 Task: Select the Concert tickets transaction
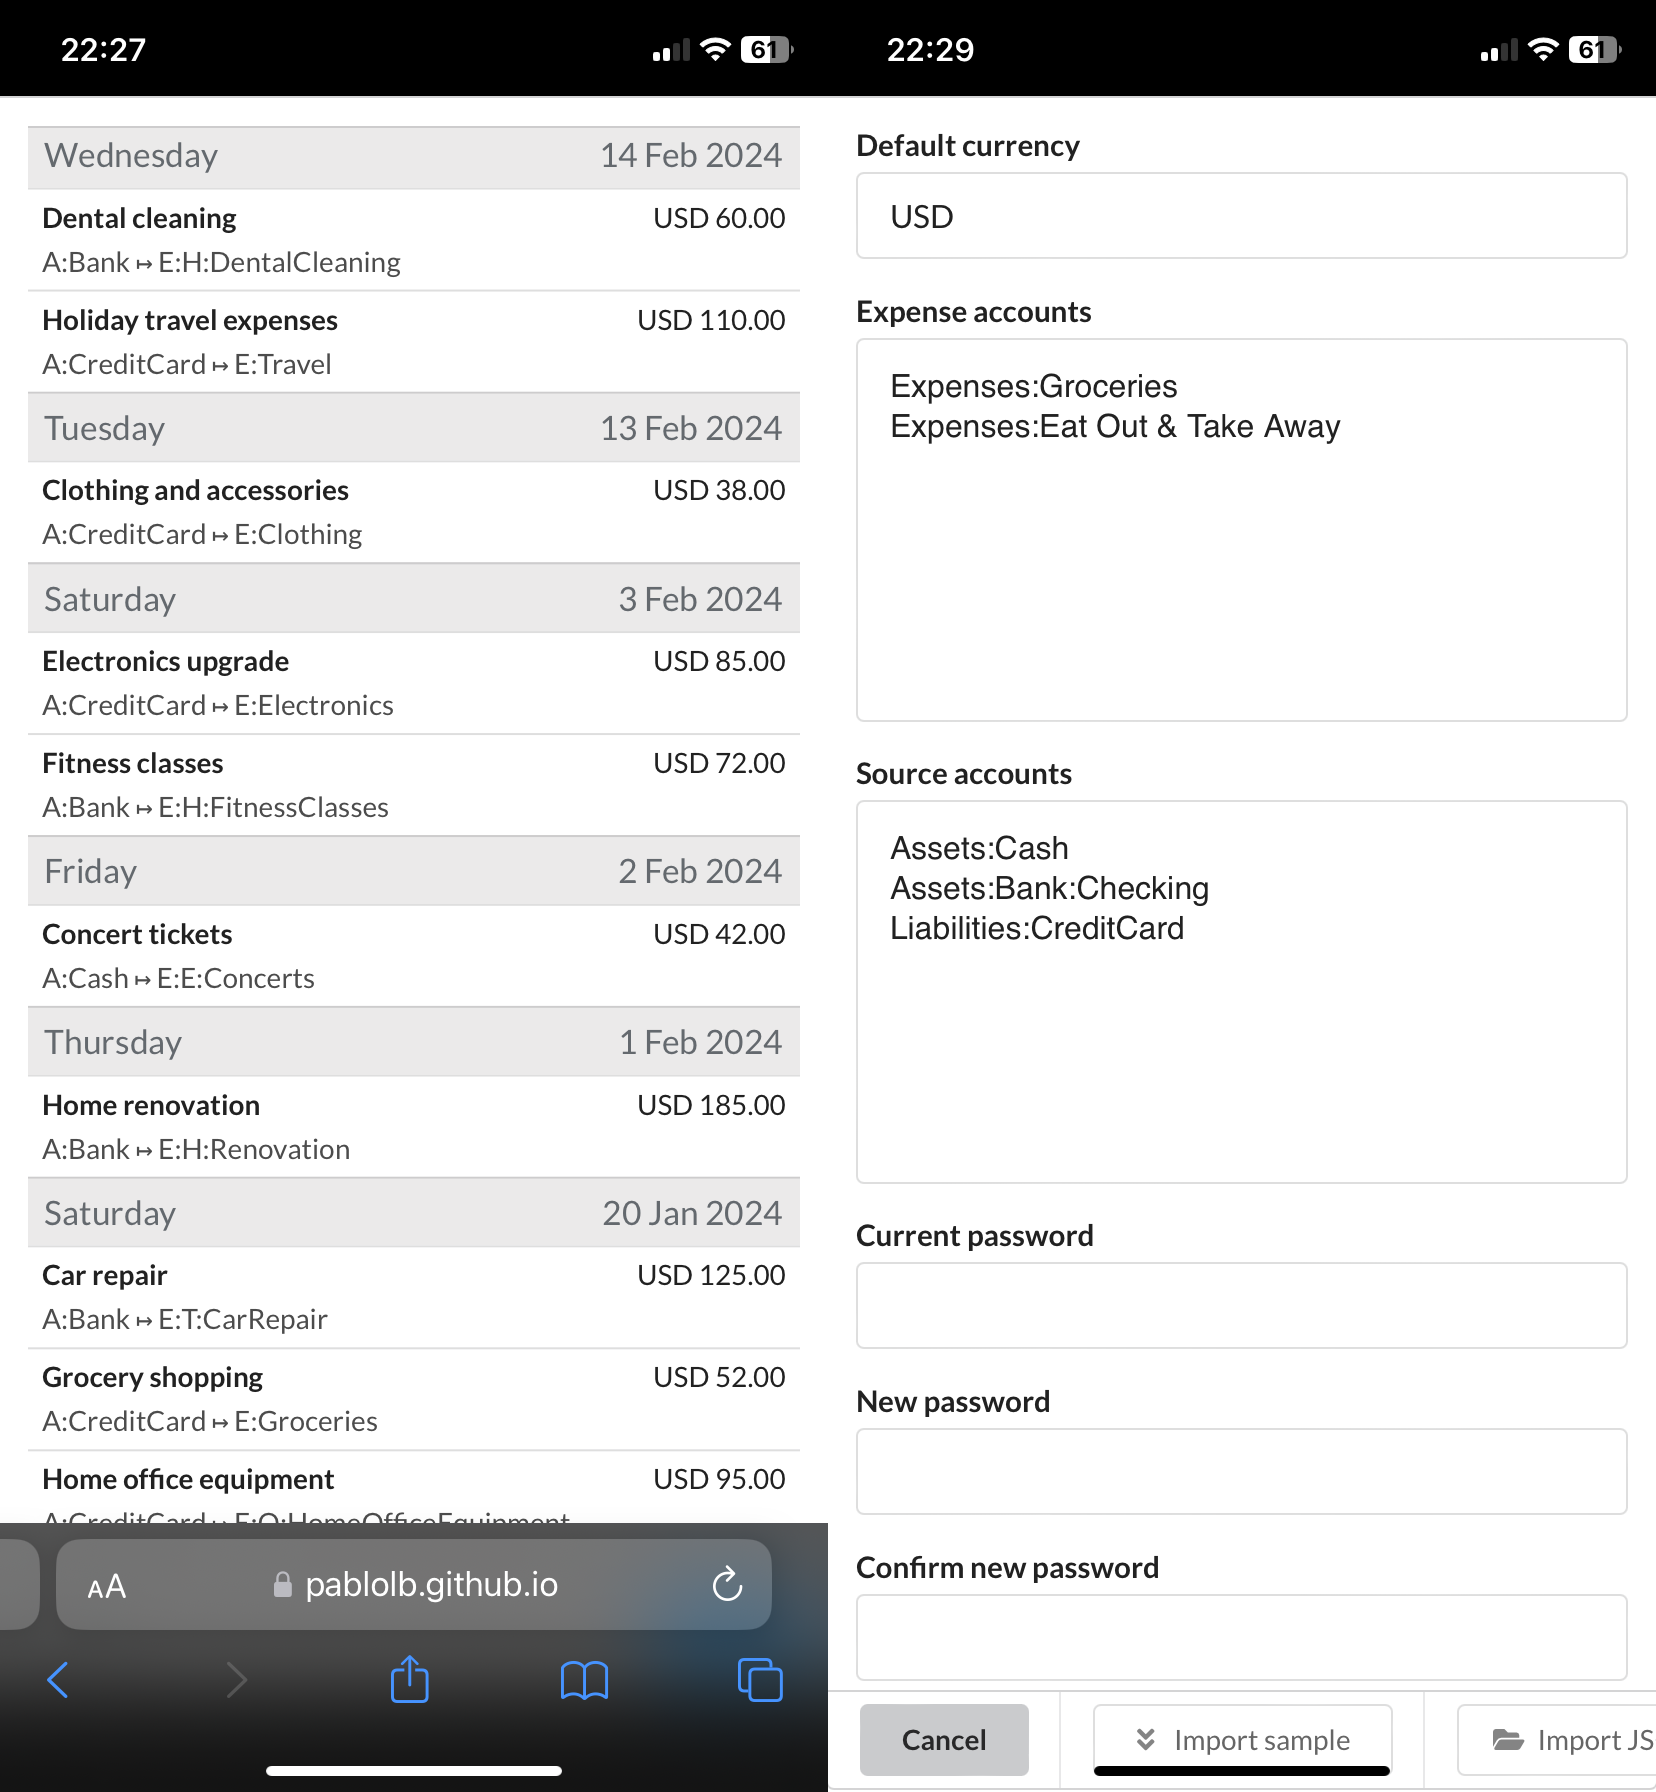[x=414, y=956]
